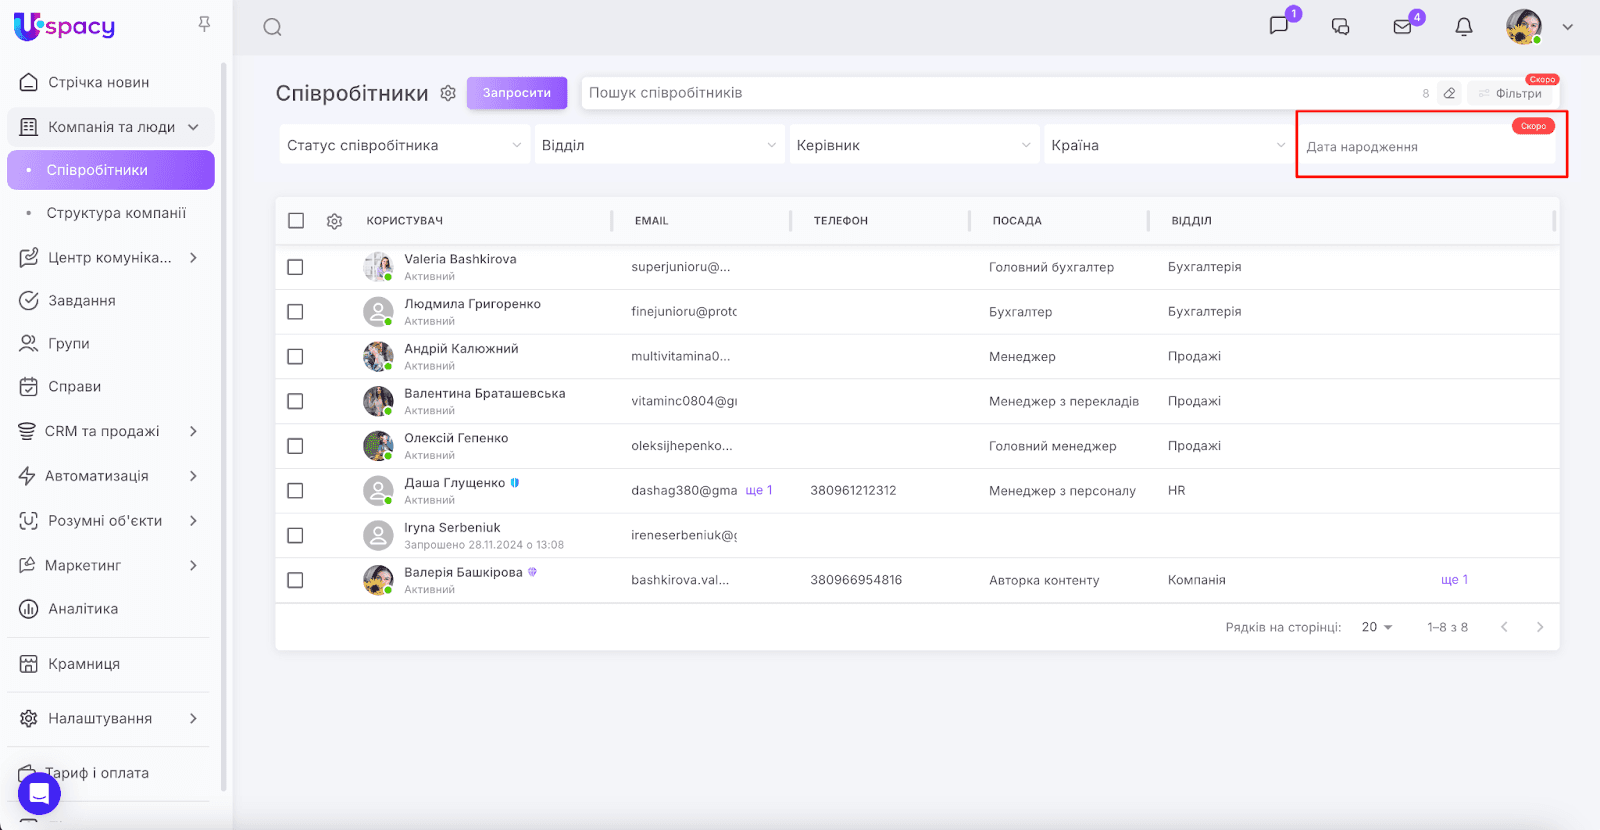Open Структура компанії in sidebar
Screen dimensions: 1600x830
coord(116,213)
